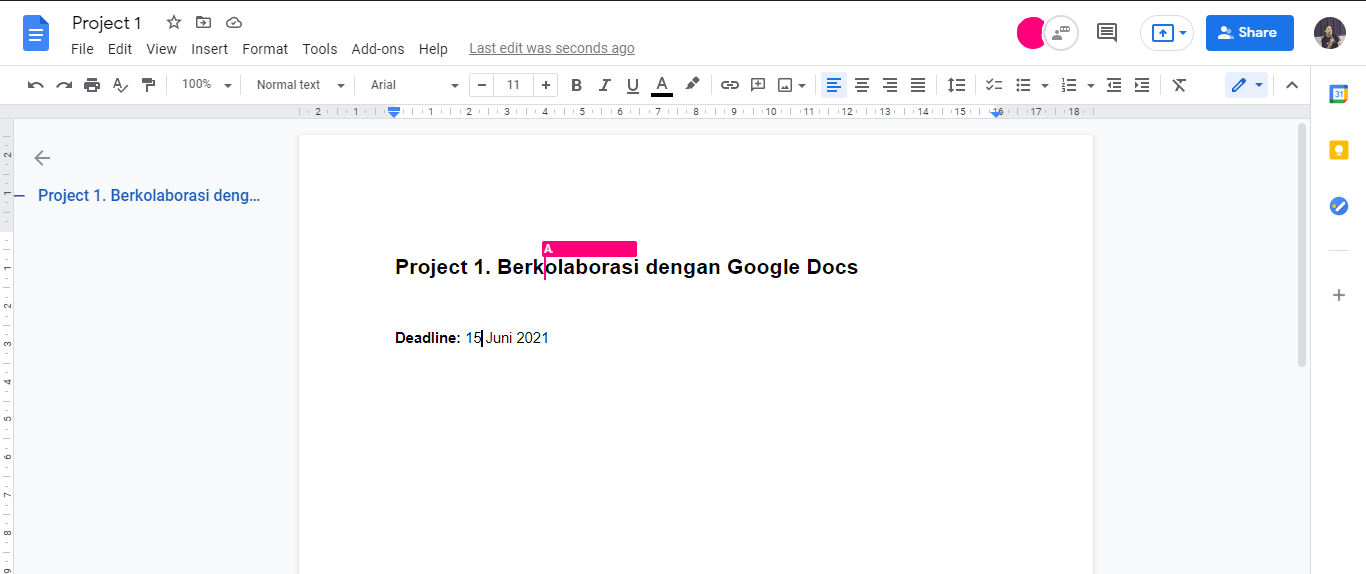Screen dimensions: 1366x574
Task: Open the Format menu
Action: [x=265, y=49]
